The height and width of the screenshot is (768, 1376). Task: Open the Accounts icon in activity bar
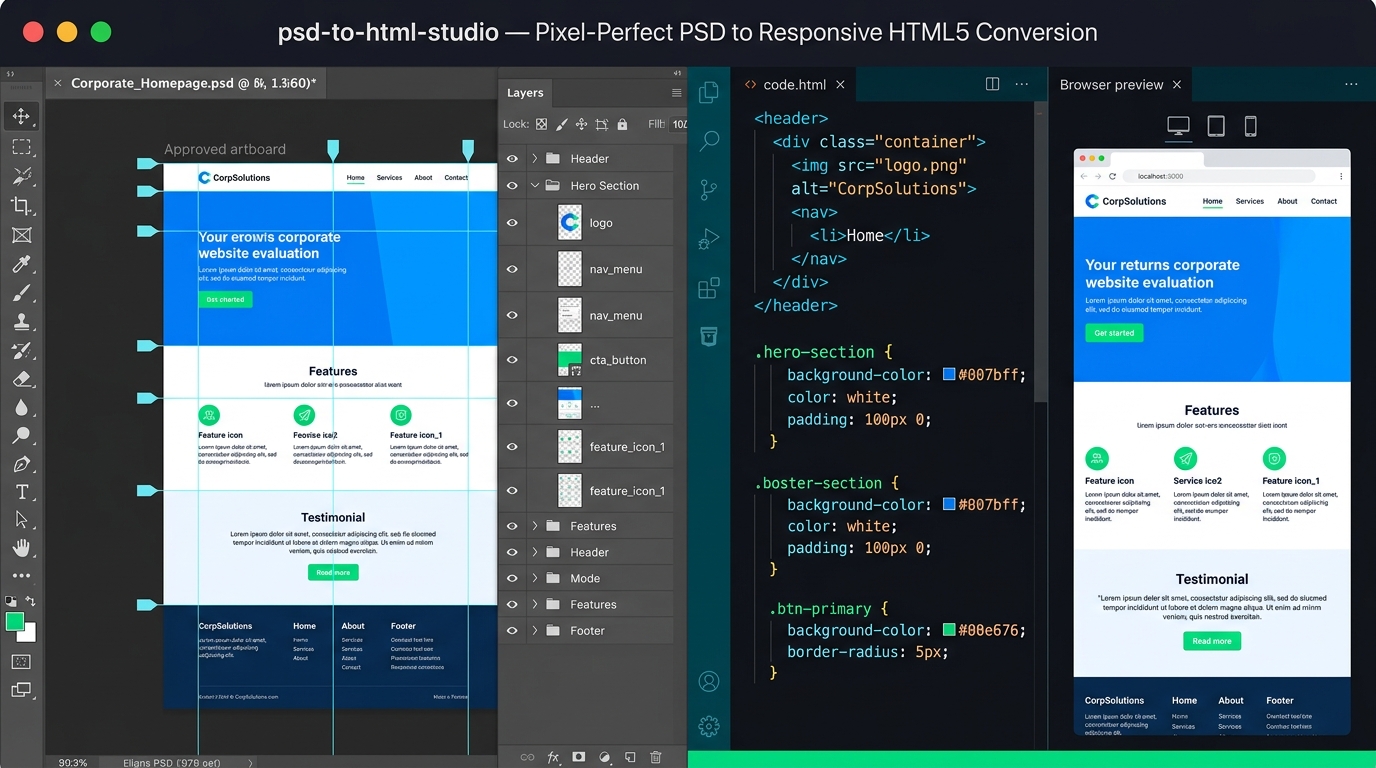pyautogui.click(x=709, y=682)
